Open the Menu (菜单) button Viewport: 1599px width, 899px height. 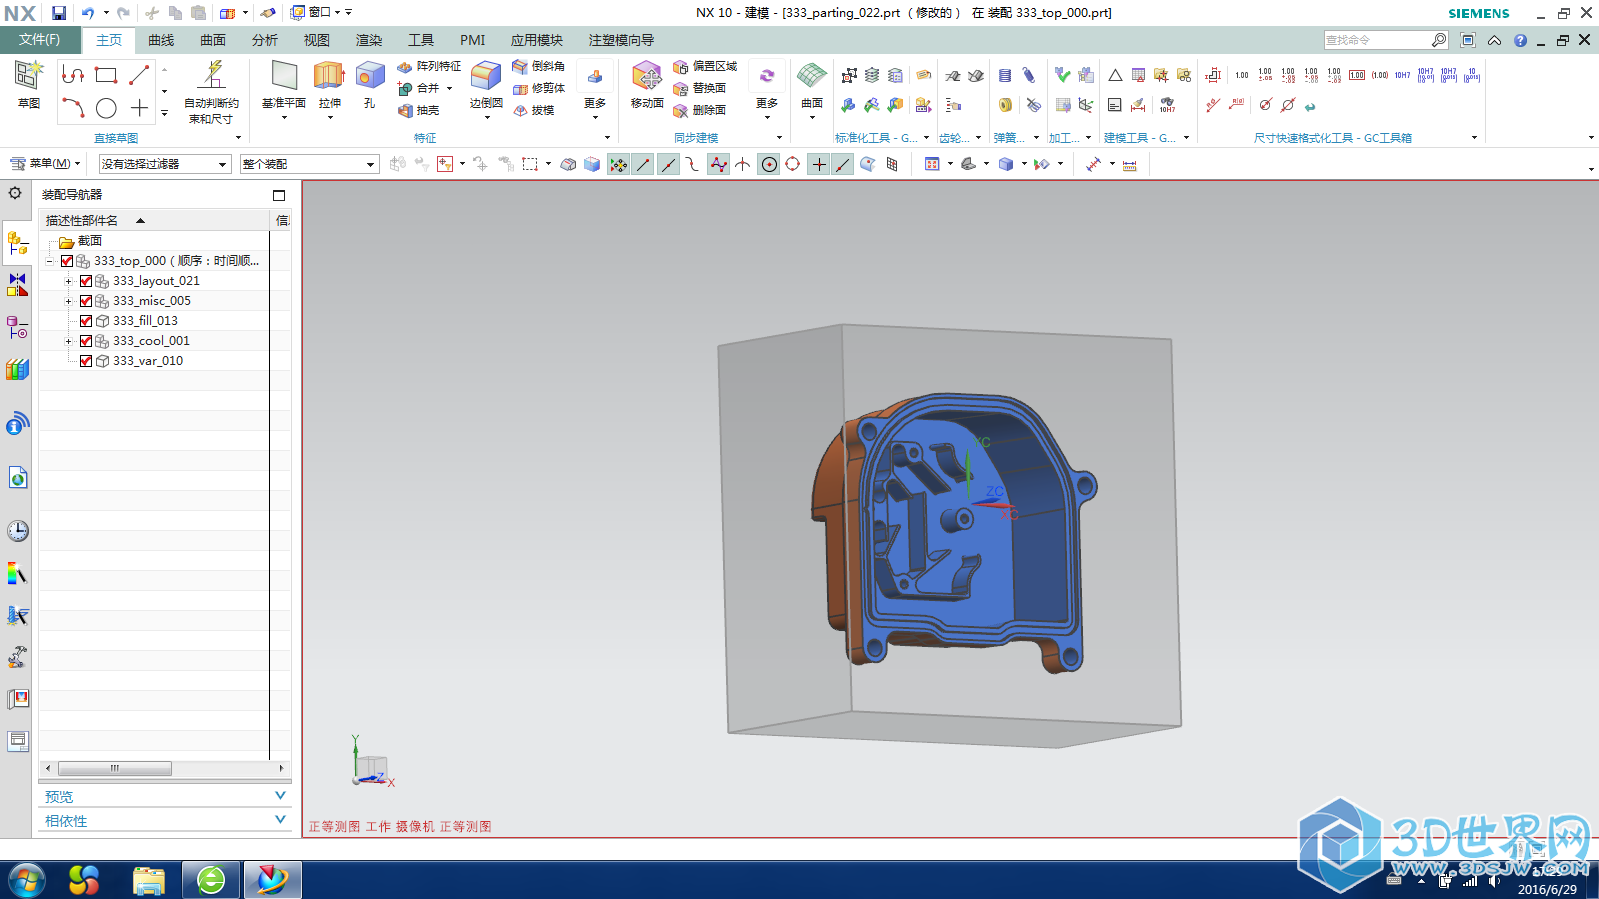point(45,163)
